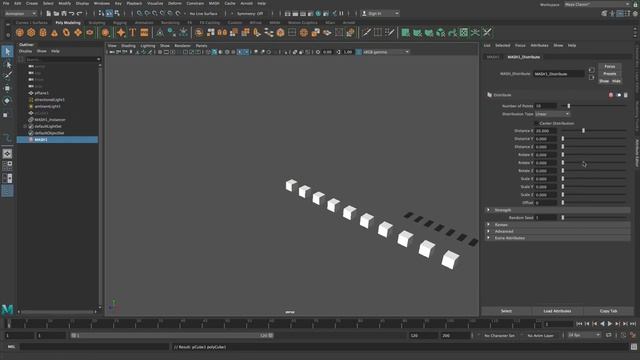
Task: Open the Windows menu in the menu bar
Action: coord(102,3)
